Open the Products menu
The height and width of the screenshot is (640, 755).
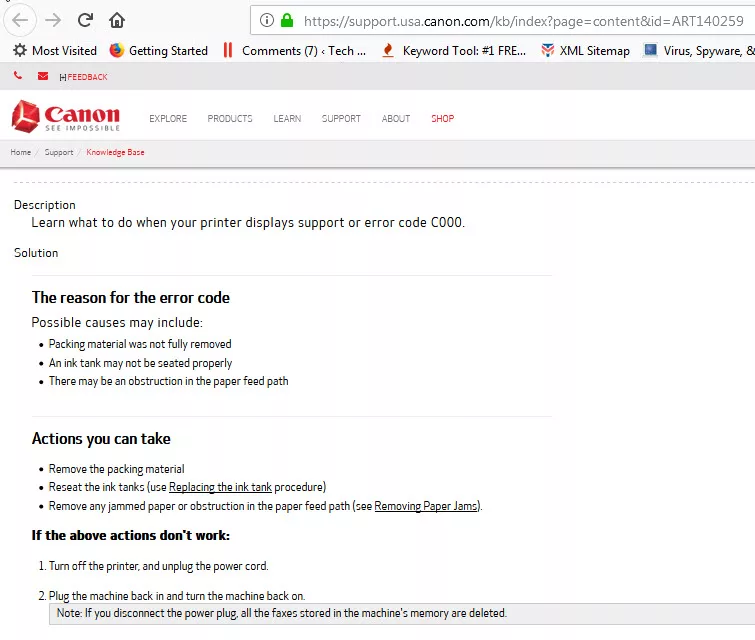230,118
